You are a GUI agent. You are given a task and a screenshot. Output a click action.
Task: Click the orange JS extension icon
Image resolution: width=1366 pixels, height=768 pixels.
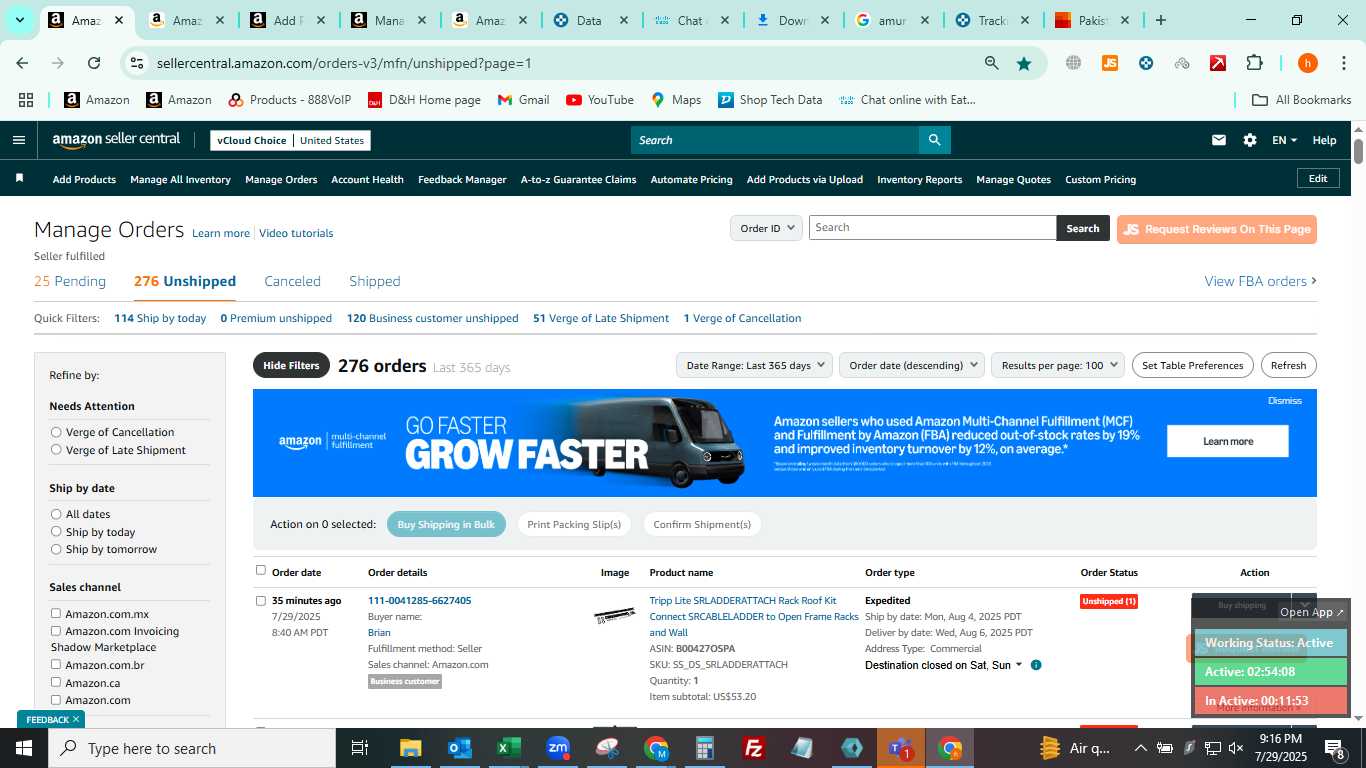click(x=1109, y=63)
